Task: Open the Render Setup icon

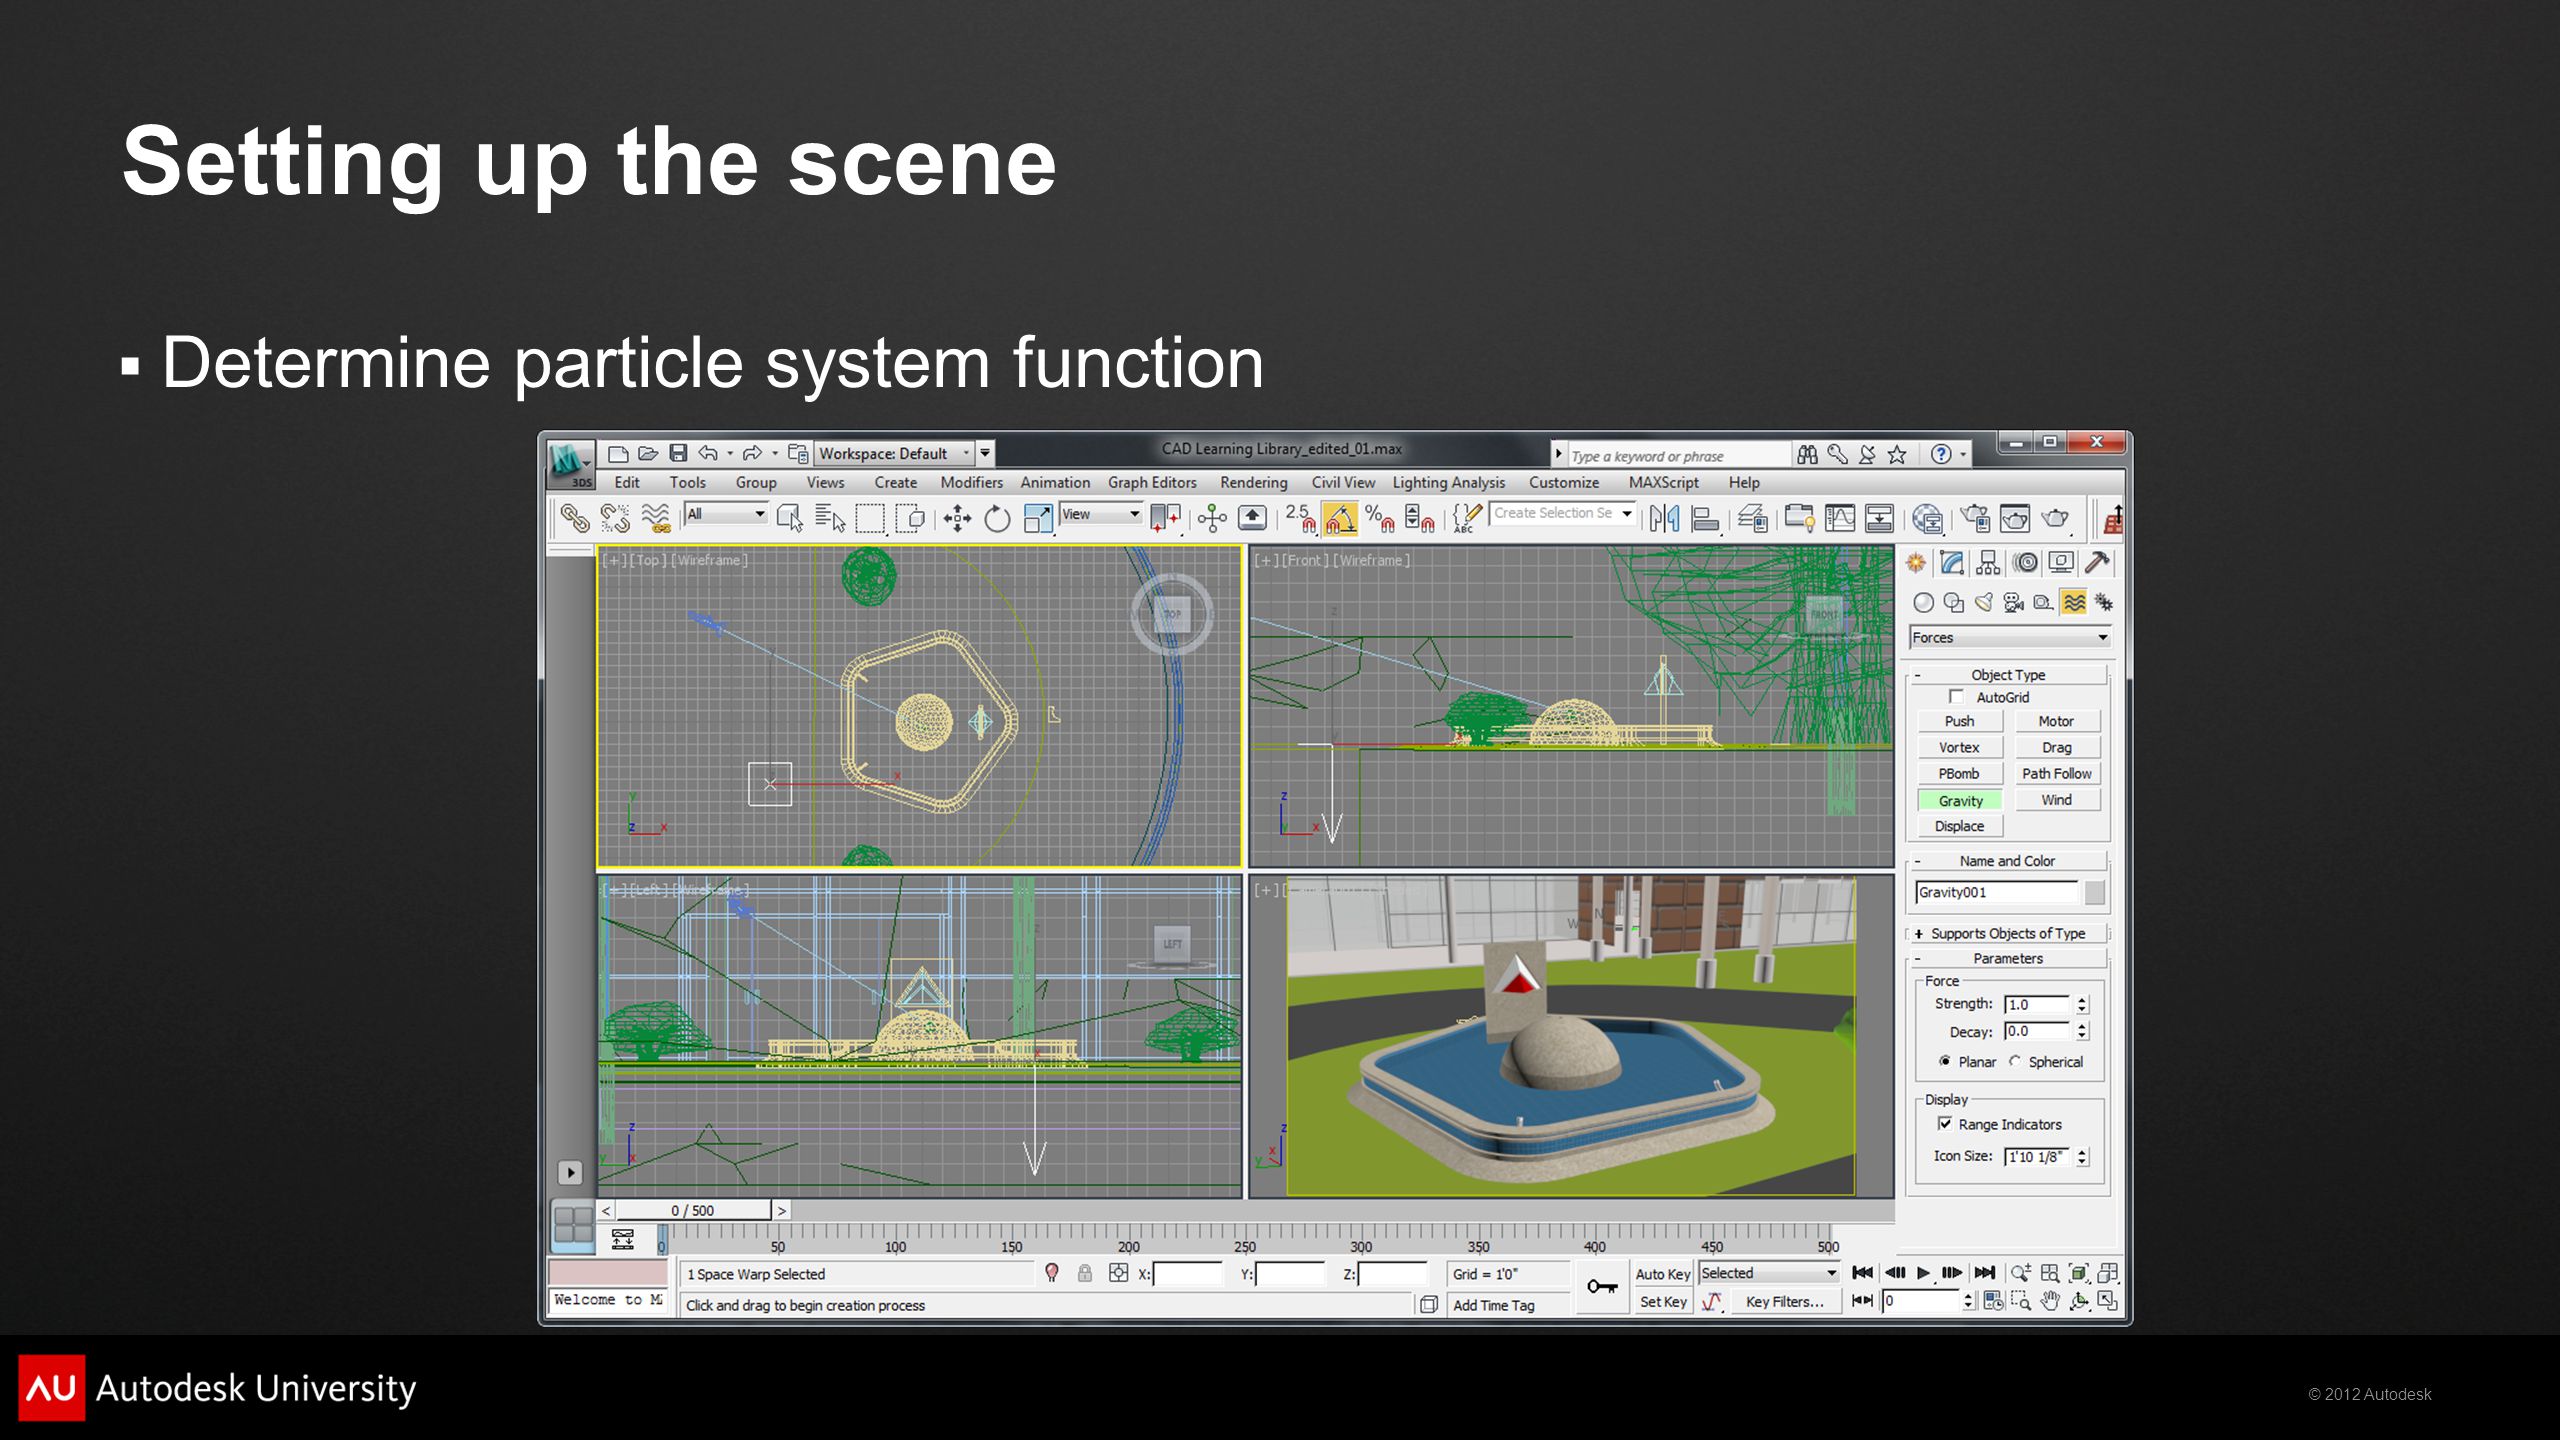Action: [x=1976, y=518]
